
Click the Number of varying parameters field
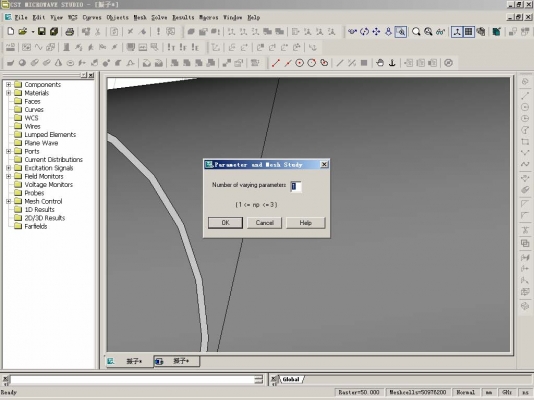pyautogui.click(x=296, y=186)
